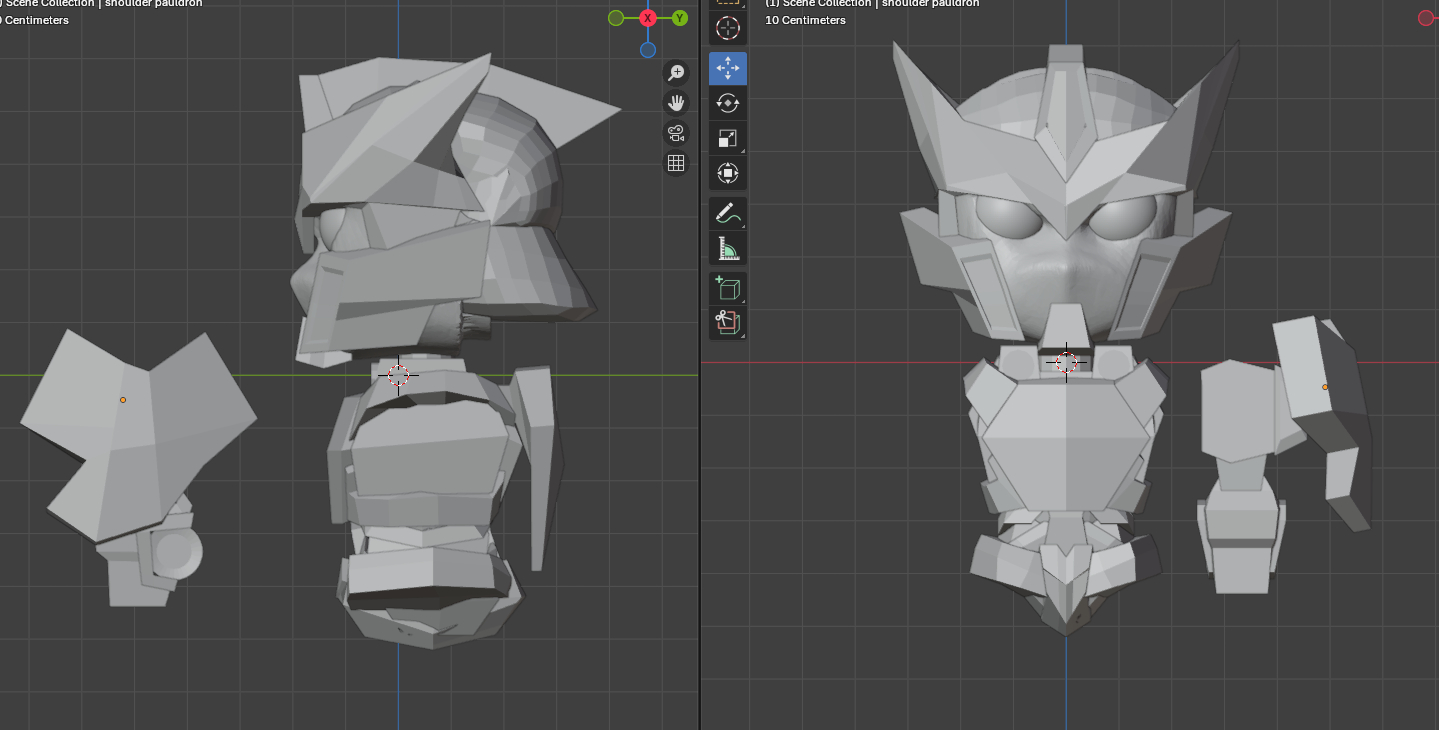Choose the Transform tool

point(727,174)
